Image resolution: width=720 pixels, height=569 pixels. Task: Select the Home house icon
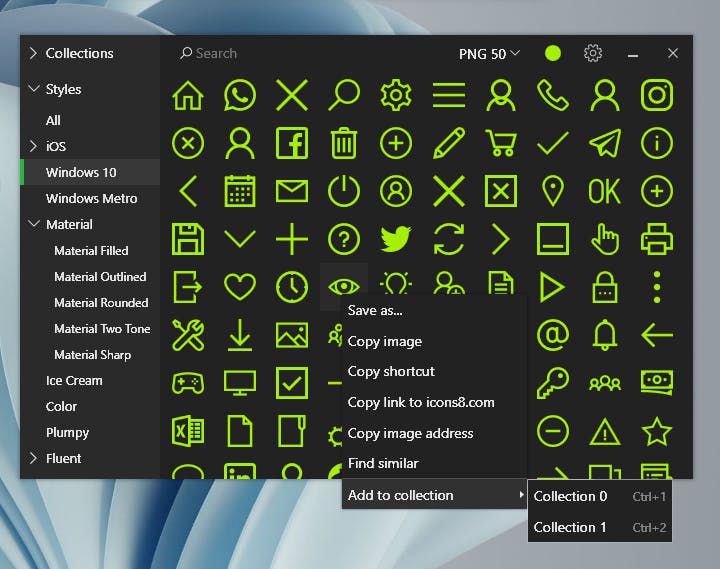pos(188,96)
